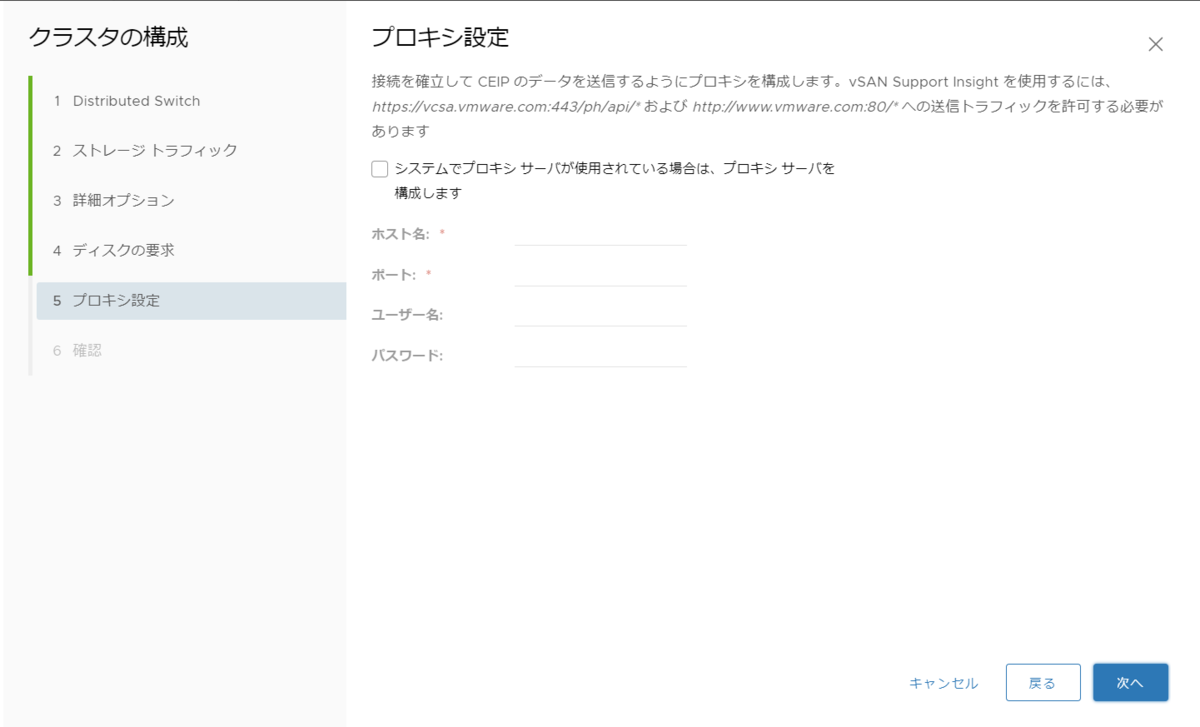Screen dimensions: 1200x727
Task: Click the 戻る button
Action: tap(1043, 682)
